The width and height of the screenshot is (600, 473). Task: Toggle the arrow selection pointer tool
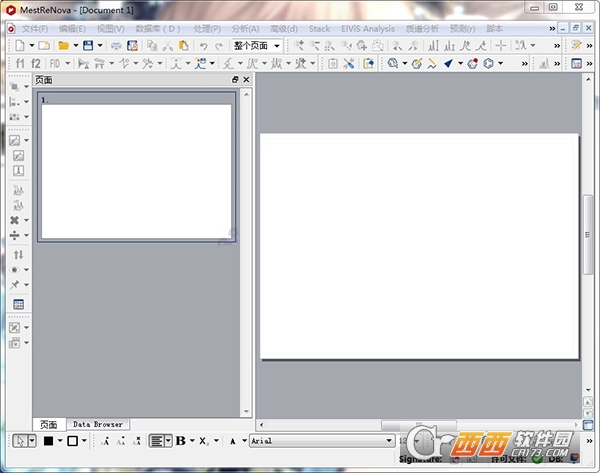click(20, 441)
